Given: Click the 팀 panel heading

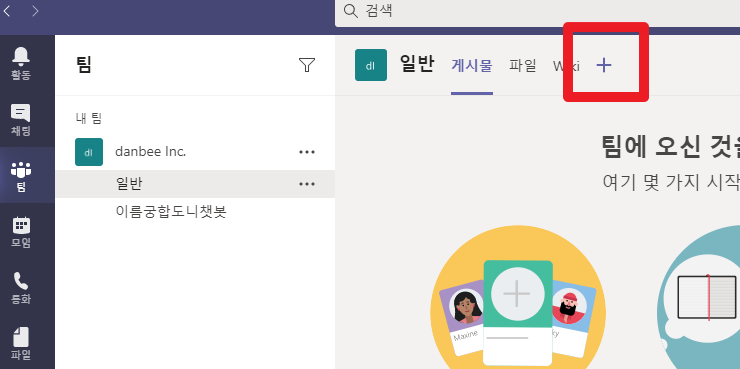Looking at the screenshot, I should point(84,65).
